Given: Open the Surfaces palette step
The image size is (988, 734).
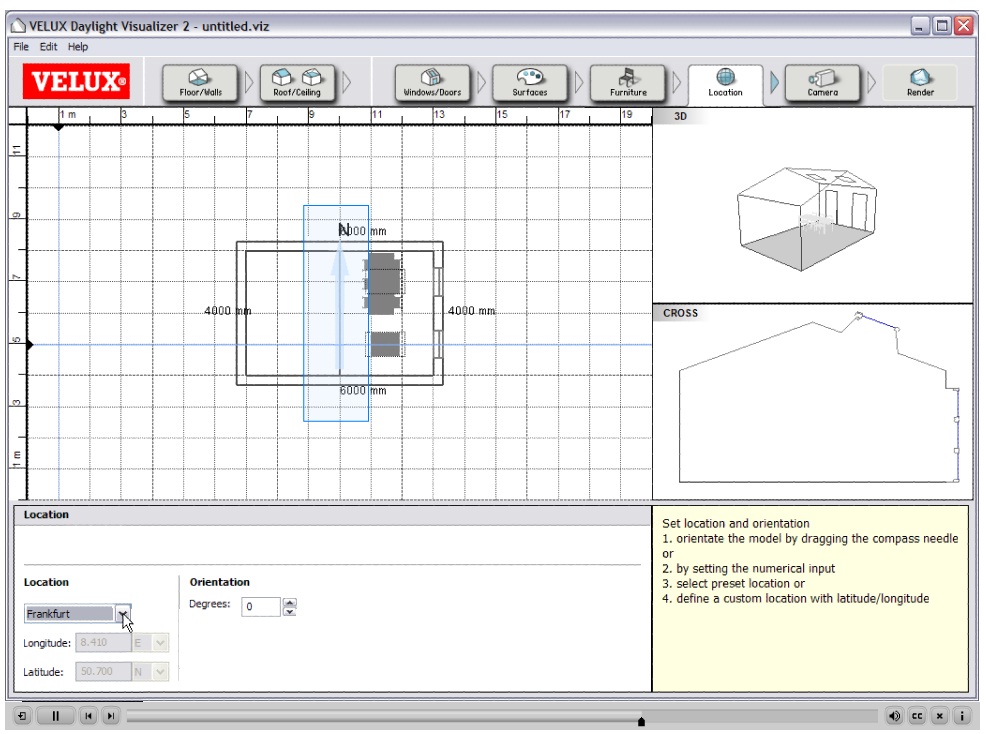Looking at the screenshot, I should [530, 83].
